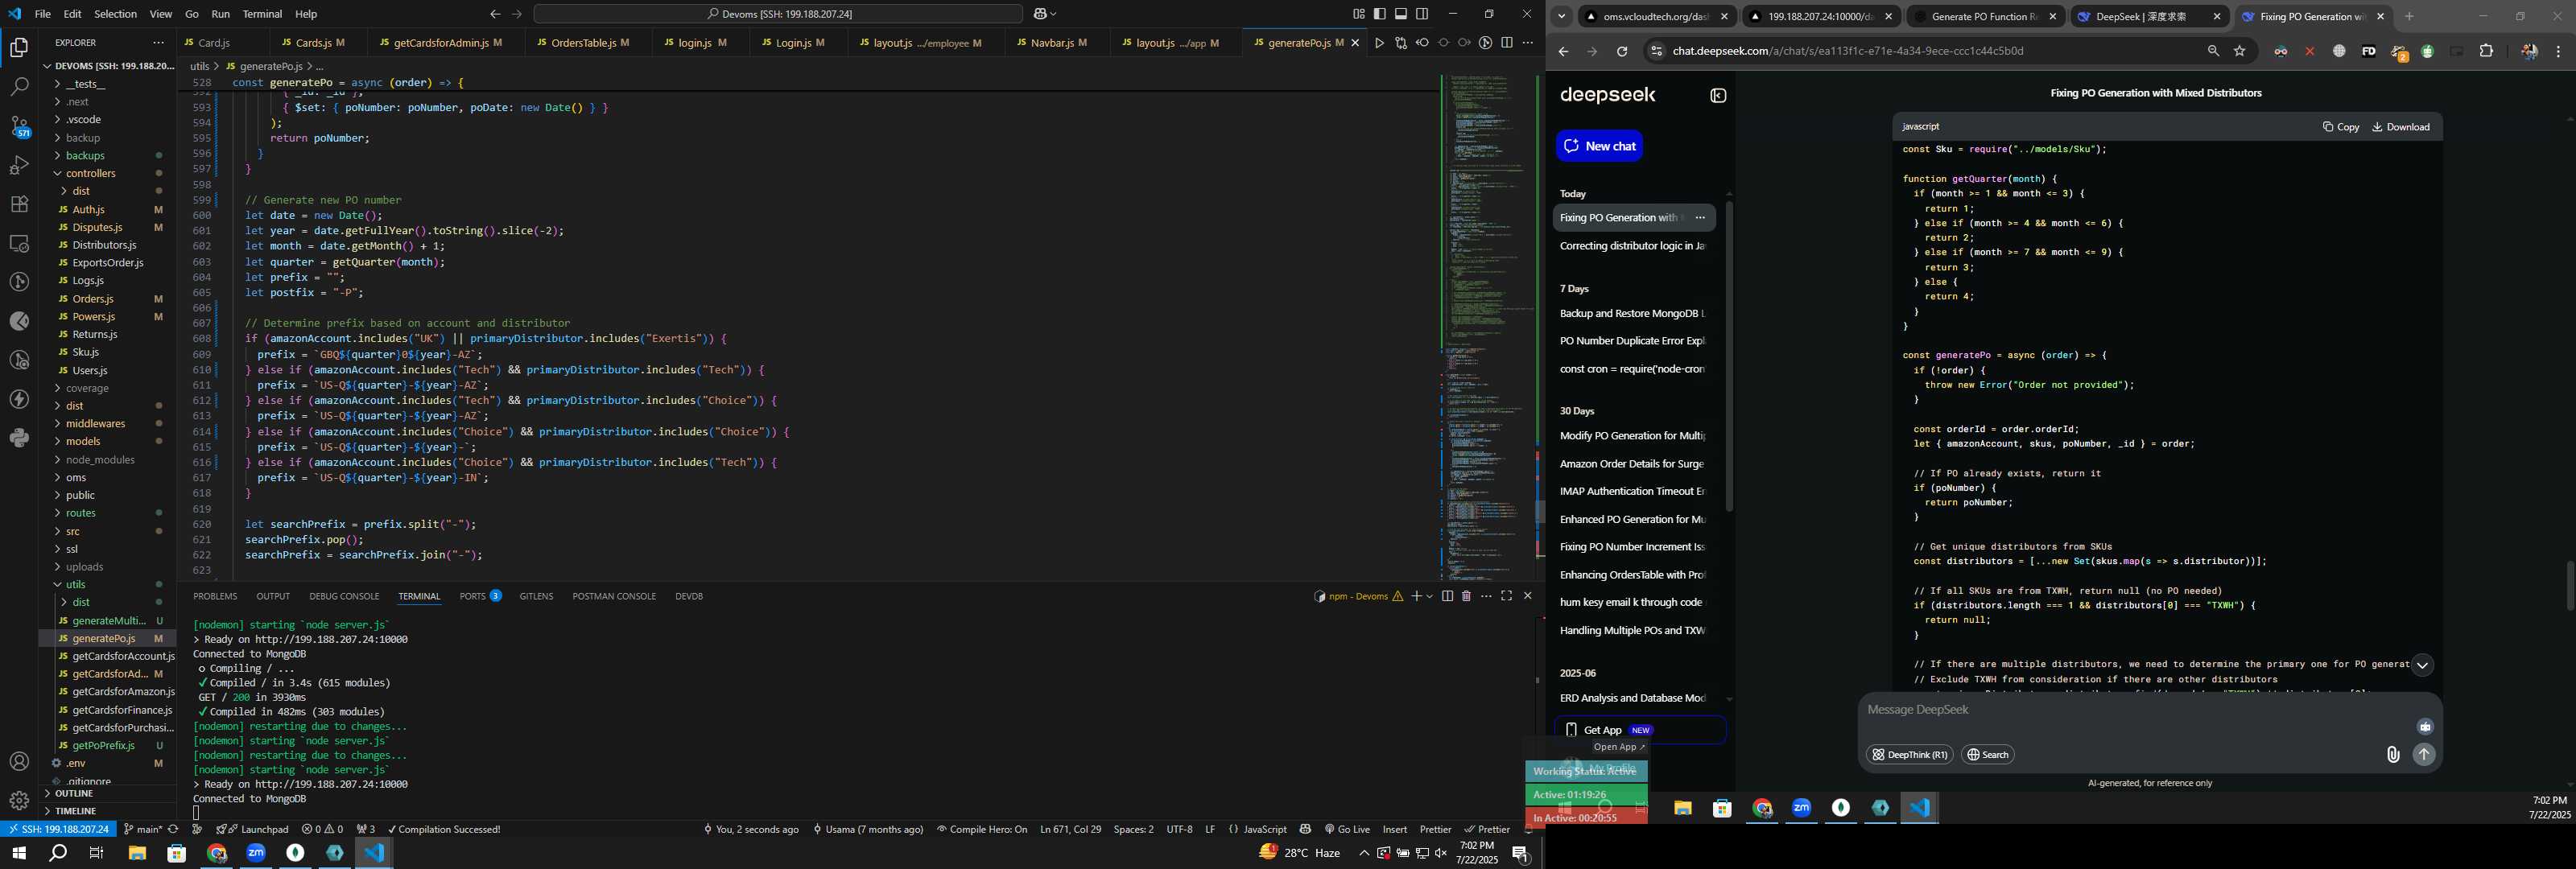Viewport: 2576px width, 869px height.
Task: Toggle the DeepSeek Search option
Action: click(1988, 755)
